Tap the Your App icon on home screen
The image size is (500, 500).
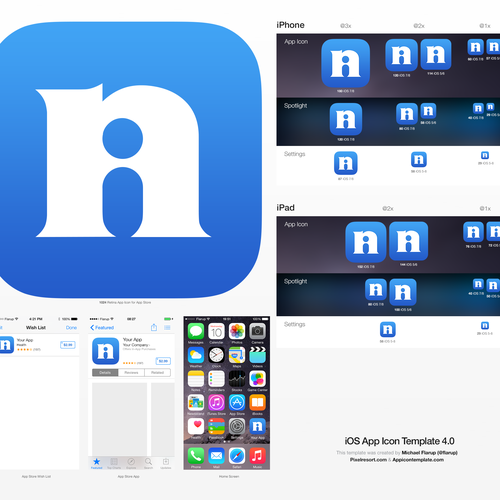257,426
